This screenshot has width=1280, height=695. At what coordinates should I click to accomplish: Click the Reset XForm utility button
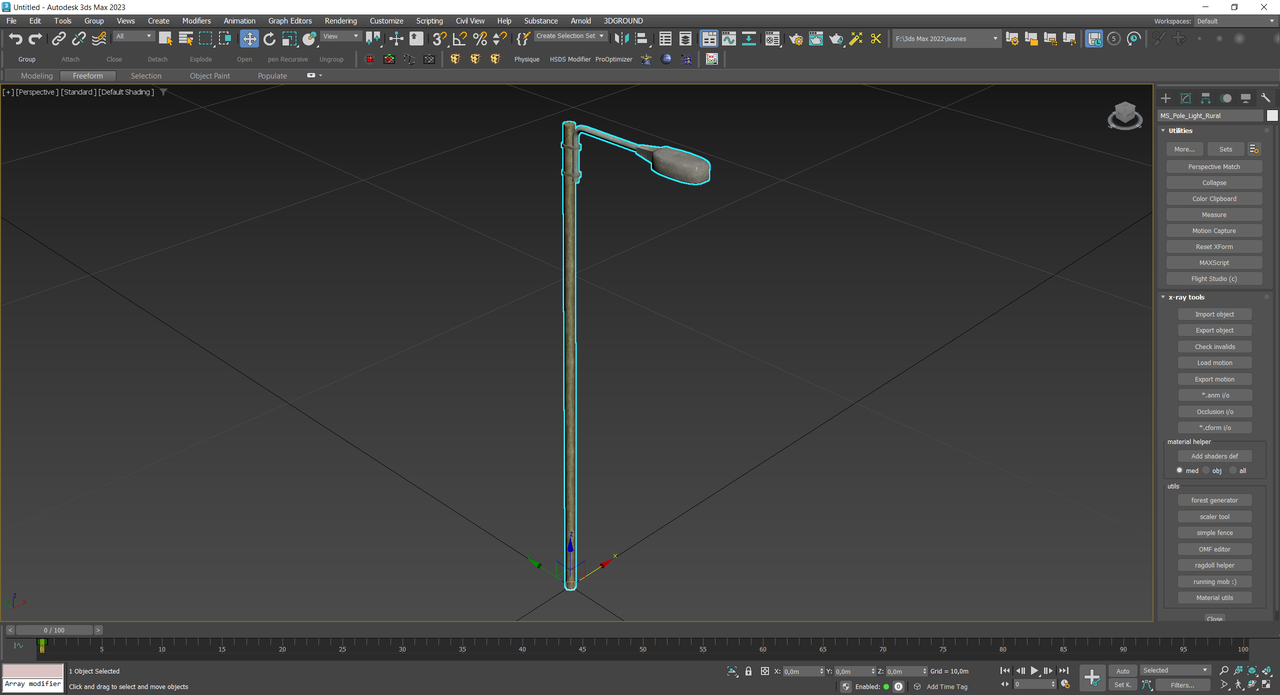tap(1214, 247)
